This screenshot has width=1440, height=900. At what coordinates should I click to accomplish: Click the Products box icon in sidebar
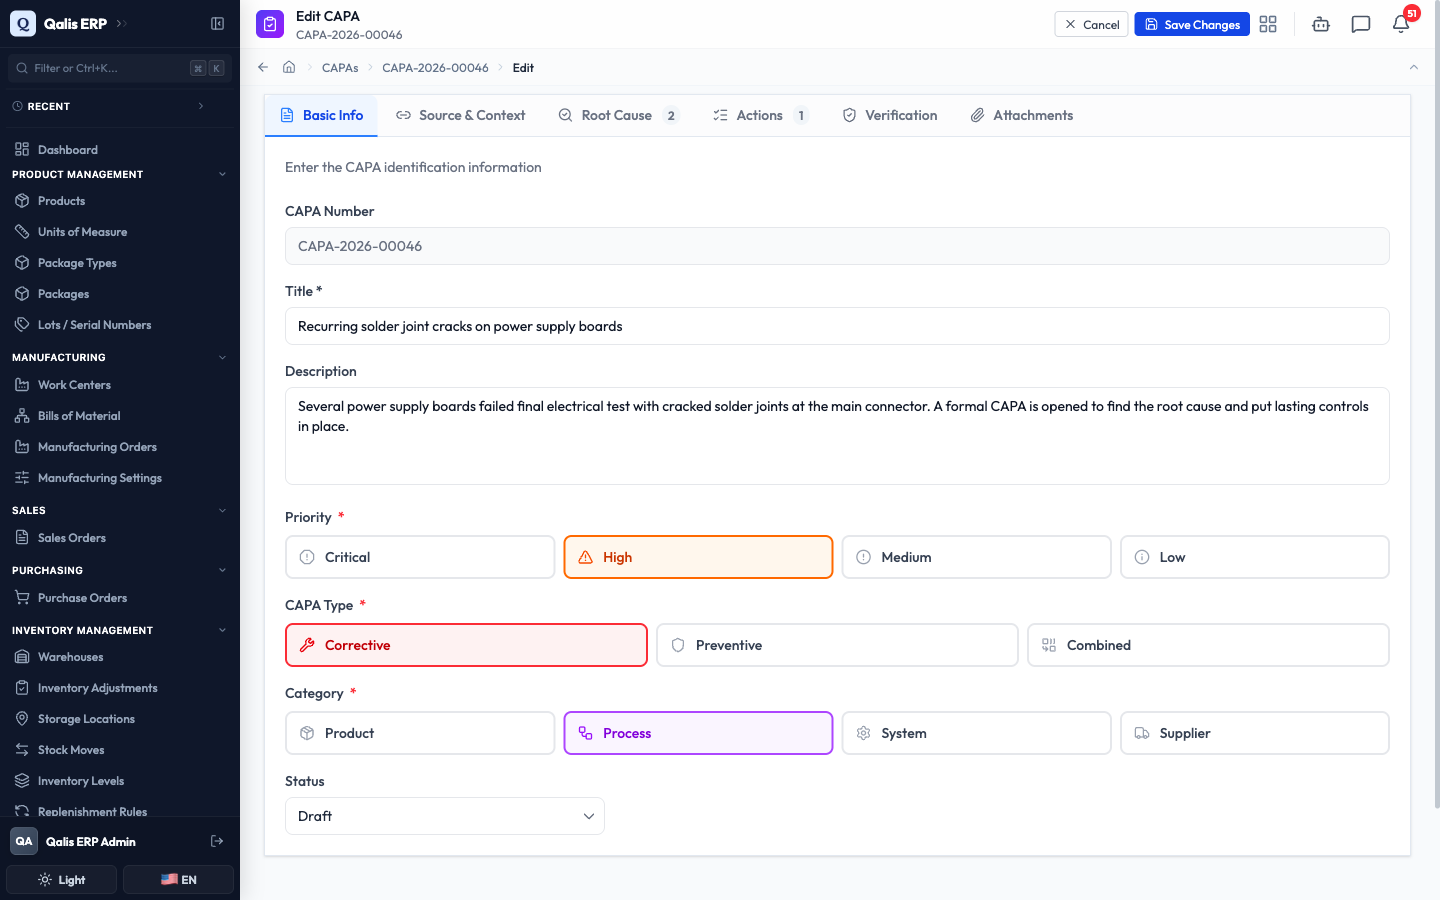tap(22, 200)
